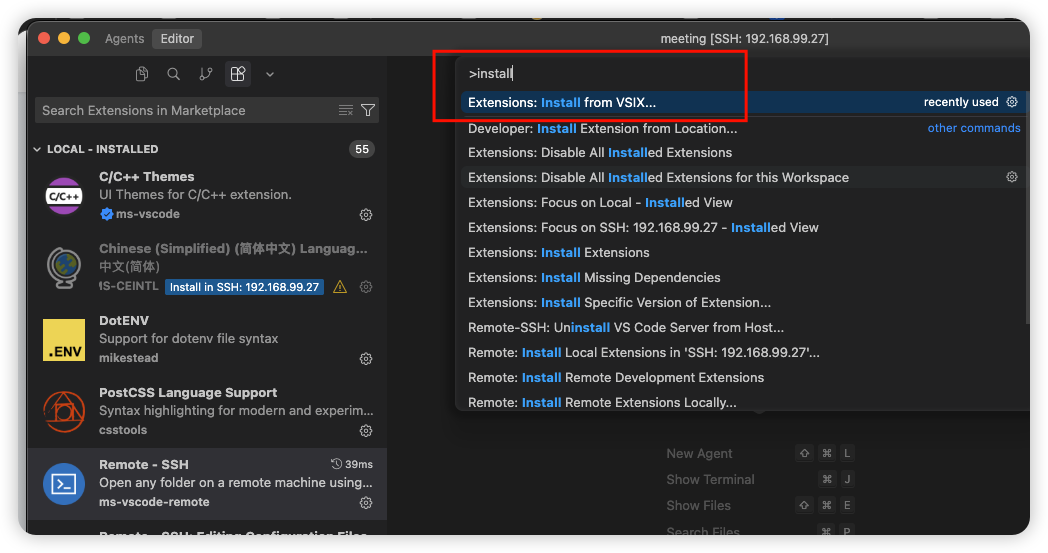Click warning icon on Chinese language extension
The width and height of the screenshot is (1048, 553).
[340, 287]
